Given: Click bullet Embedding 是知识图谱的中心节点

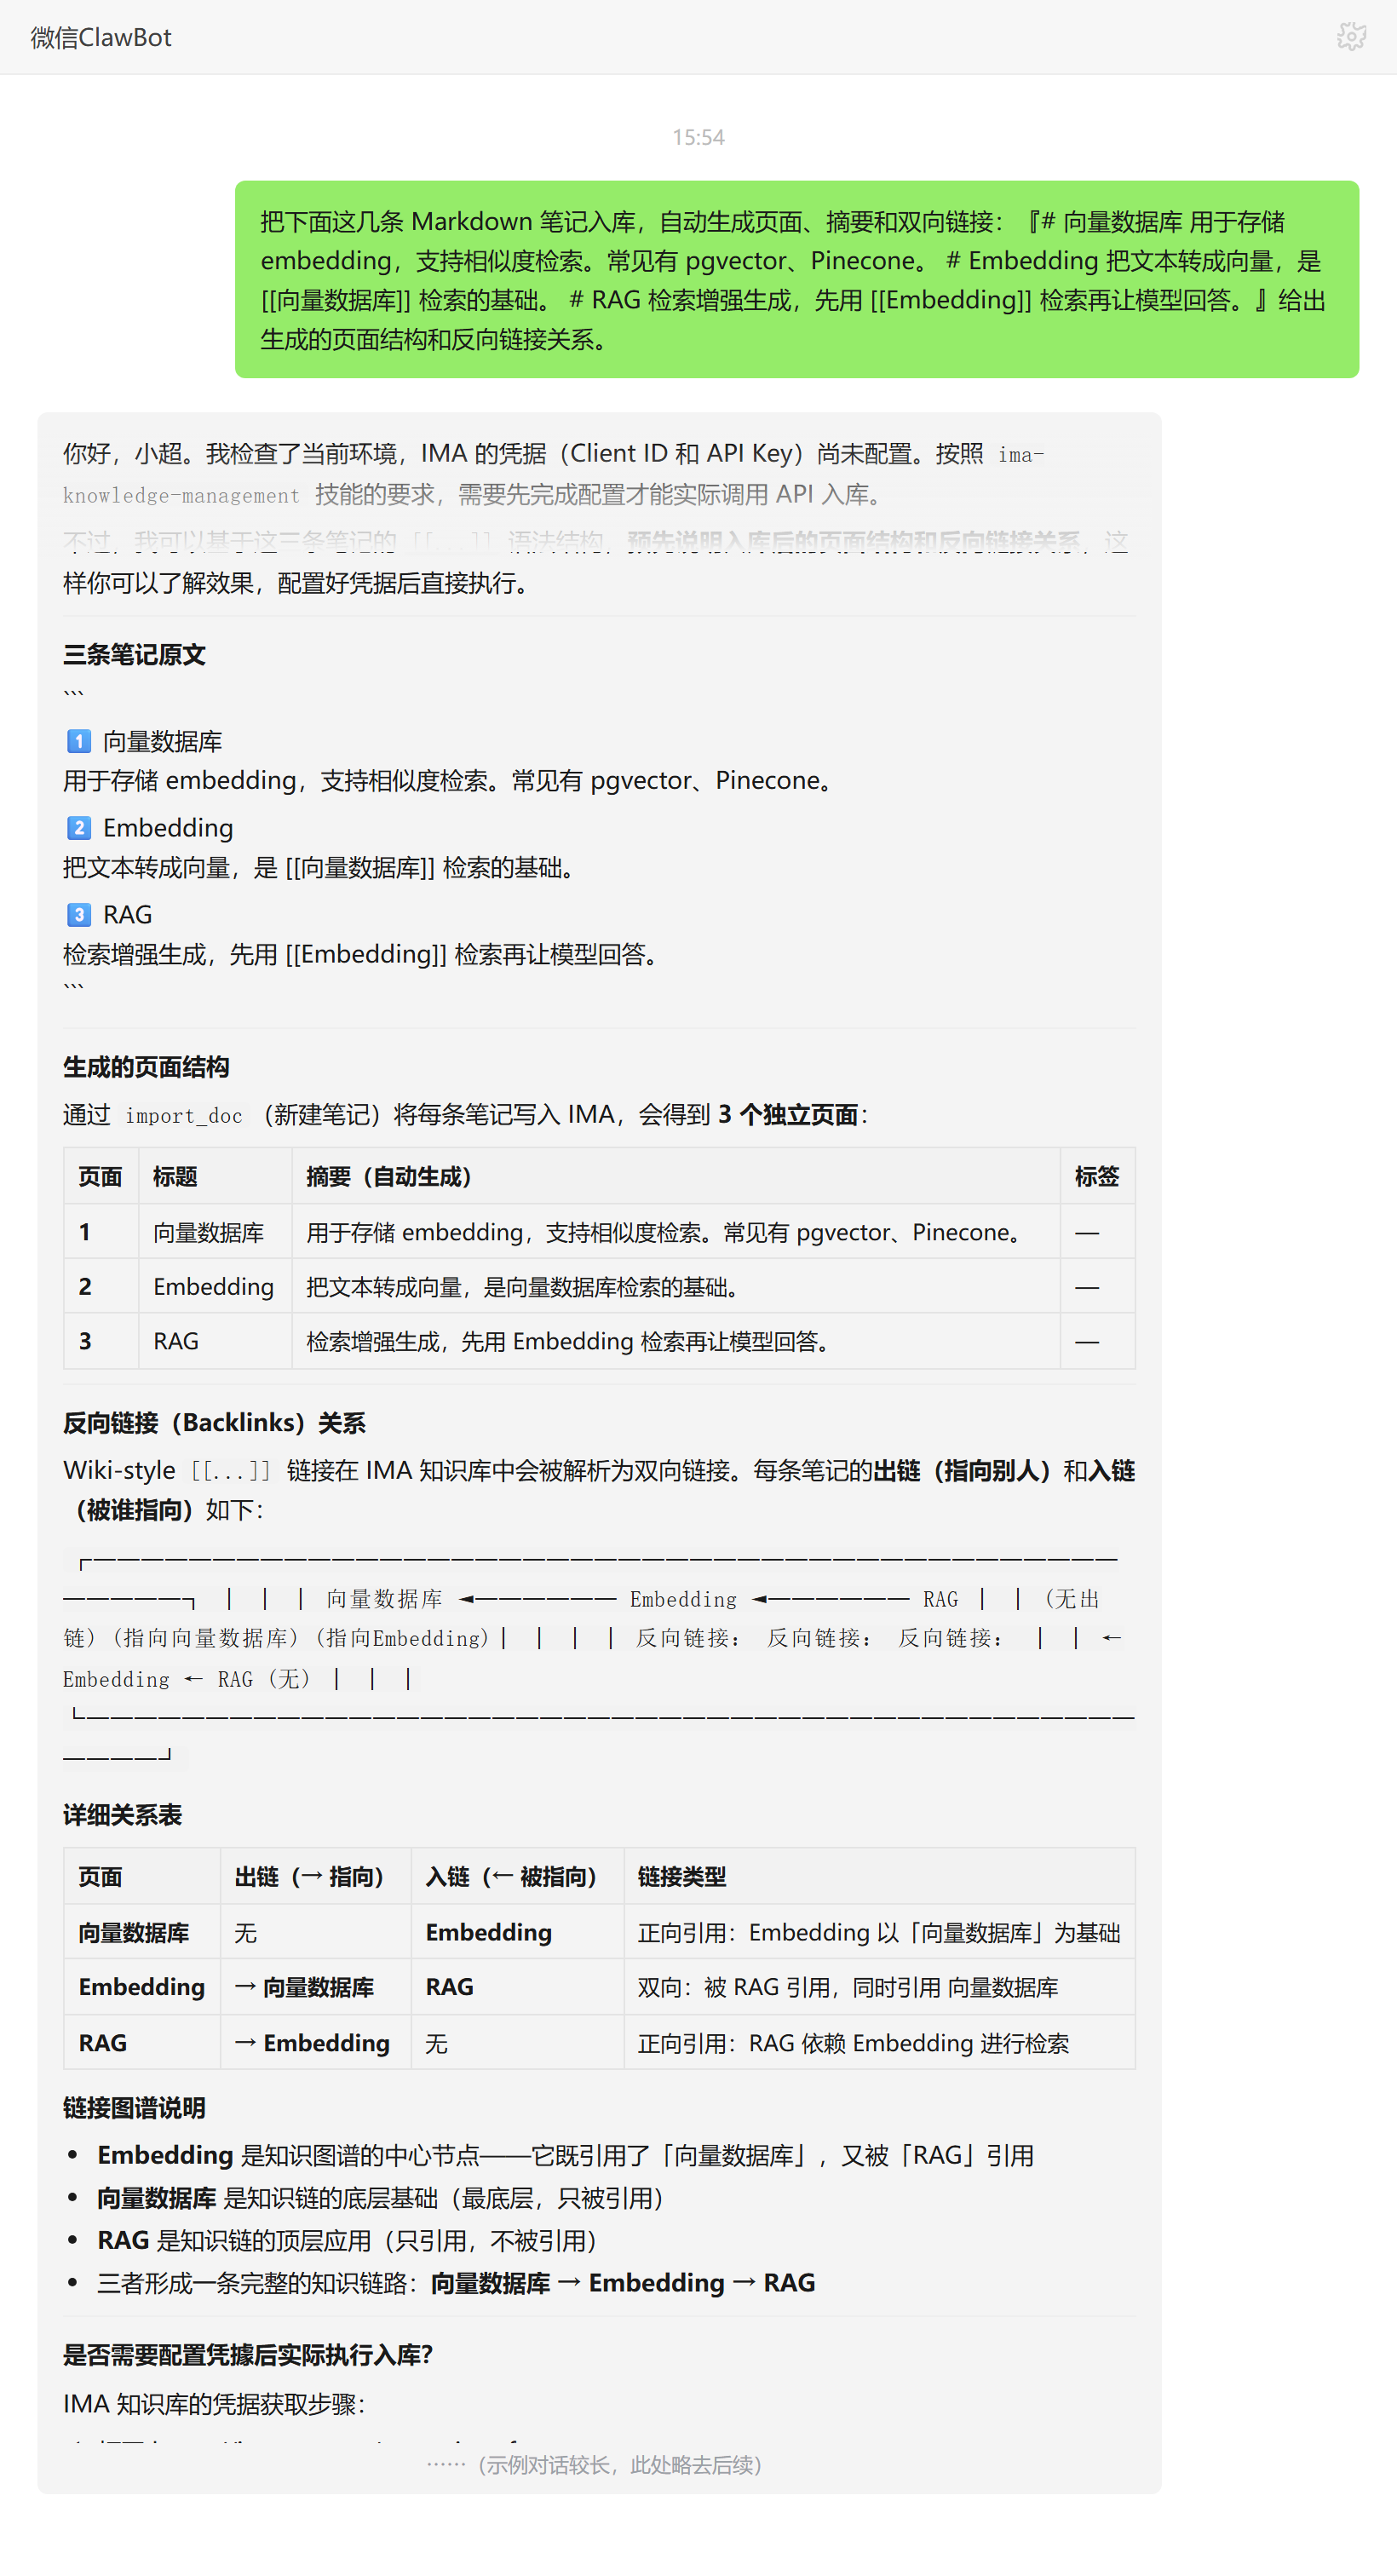Looking at the screenshot, I should coord(565,2155).
